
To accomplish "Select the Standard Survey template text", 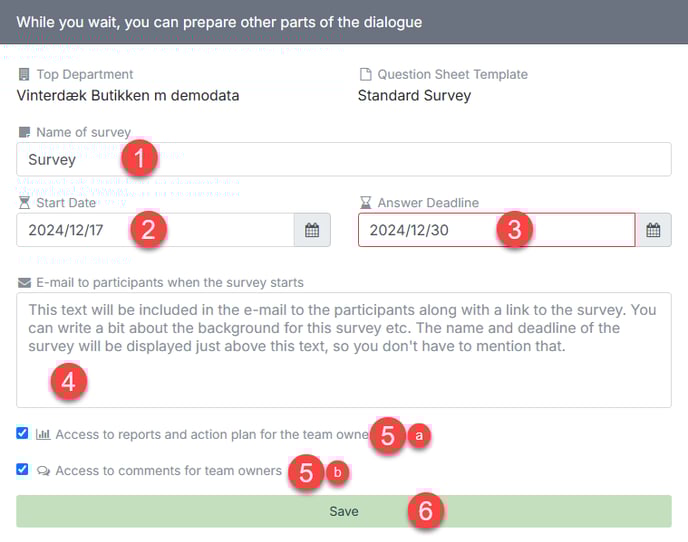I will pyautogui.click(x=415, y=96).
